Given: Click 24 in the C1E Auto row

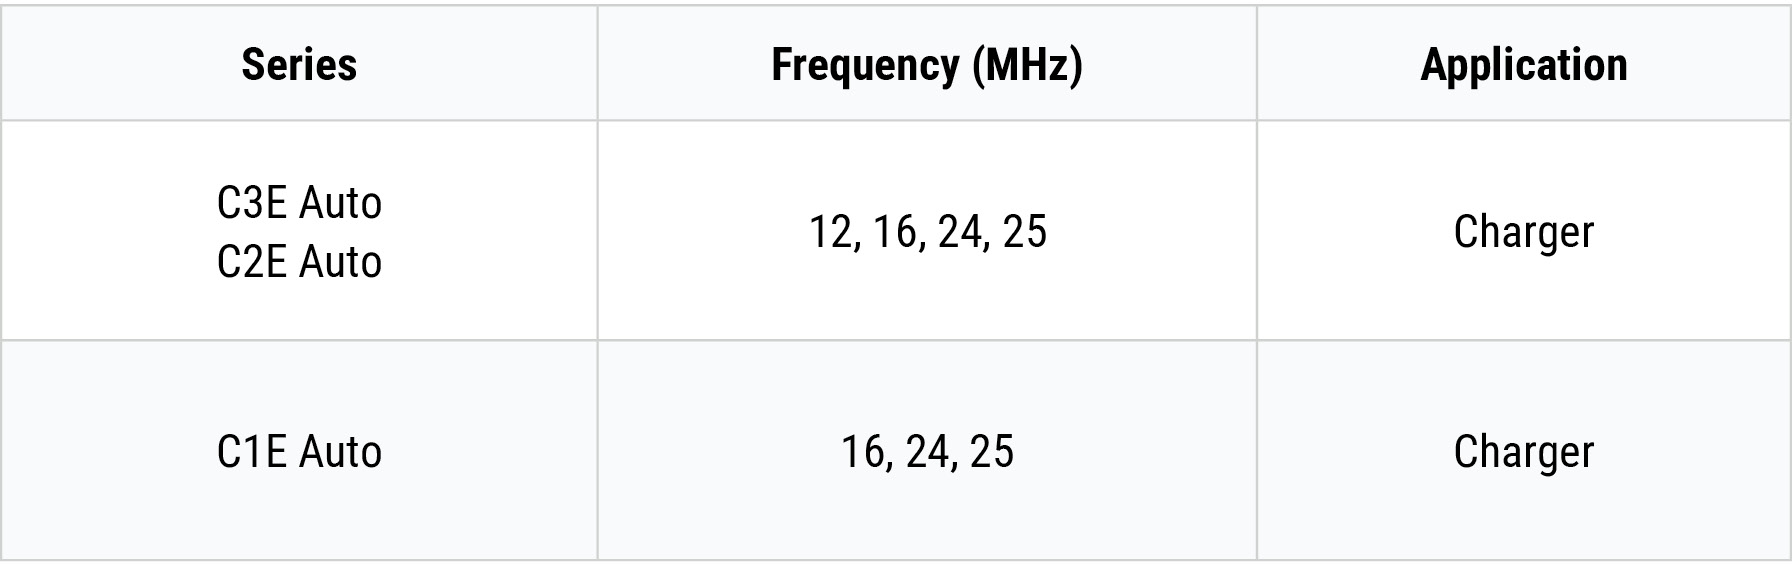Looking at the screenshot, I should 928,451.
